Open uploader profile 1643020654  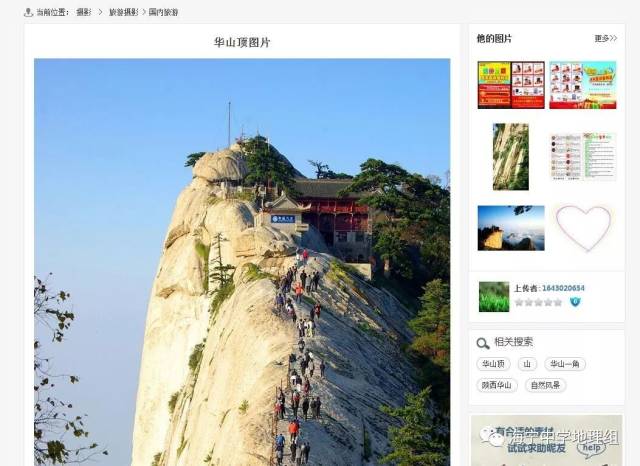(563, 288)
